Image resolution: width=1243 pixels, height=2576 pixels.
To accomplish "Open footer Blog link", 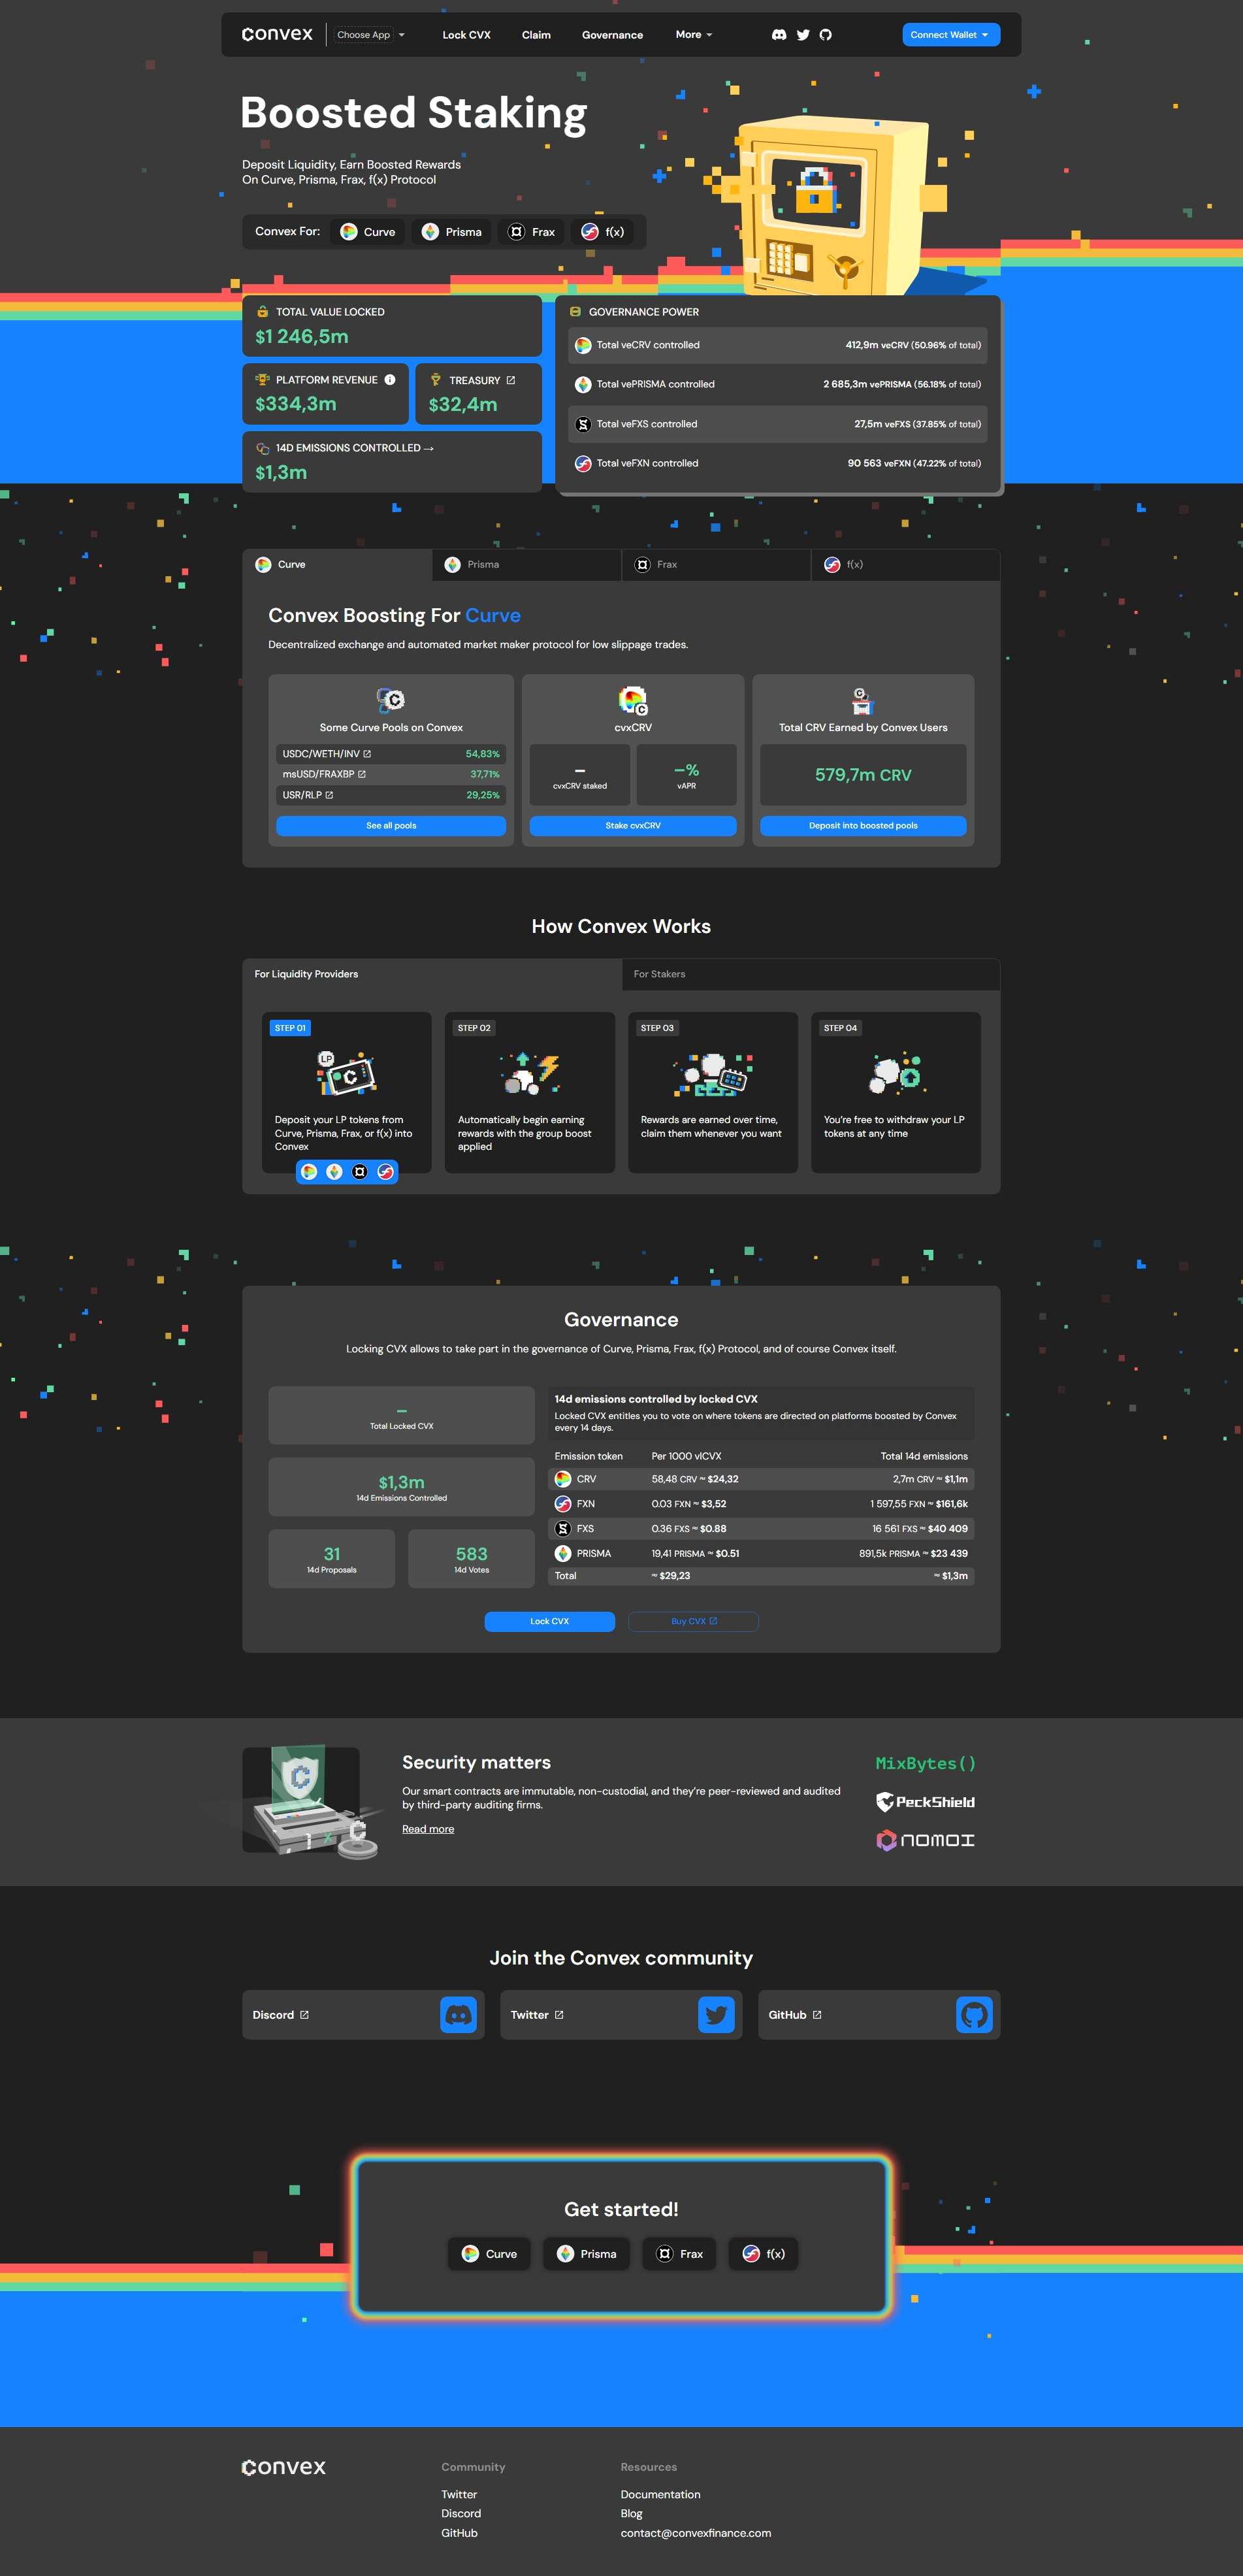I will click(x=631, y=2514).
